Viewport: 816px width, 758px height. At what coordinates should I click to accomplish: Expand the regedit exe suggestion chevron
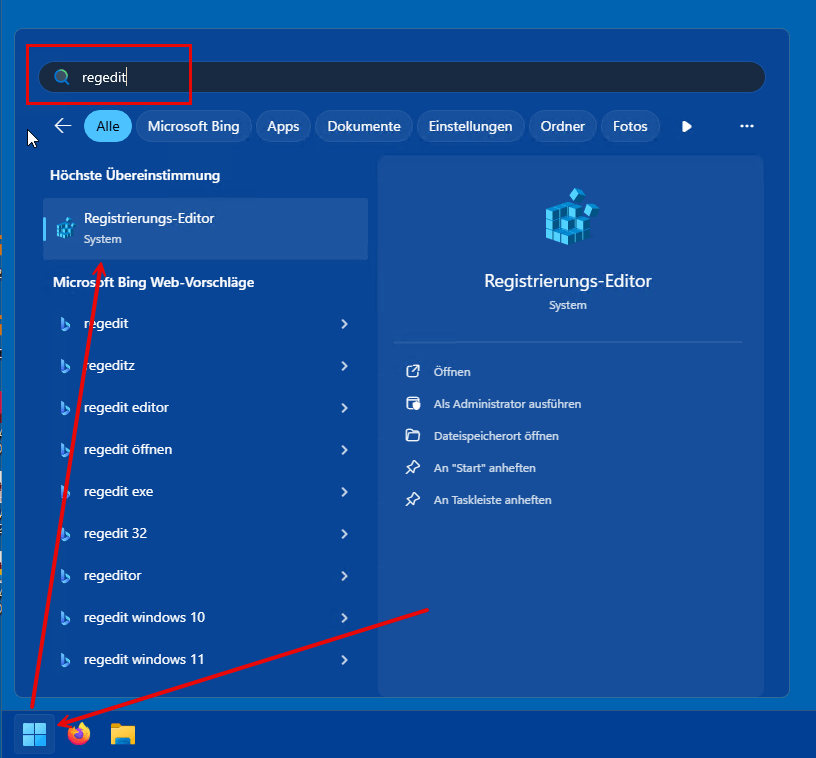click(x=344, y=491)
